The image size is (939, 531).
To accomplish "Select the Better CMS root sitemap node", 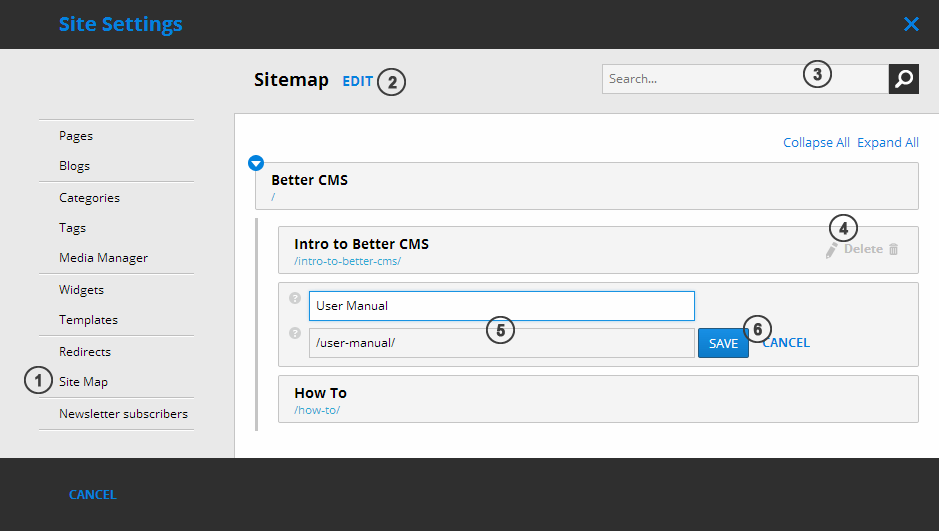I will click(x=587, y=186).
